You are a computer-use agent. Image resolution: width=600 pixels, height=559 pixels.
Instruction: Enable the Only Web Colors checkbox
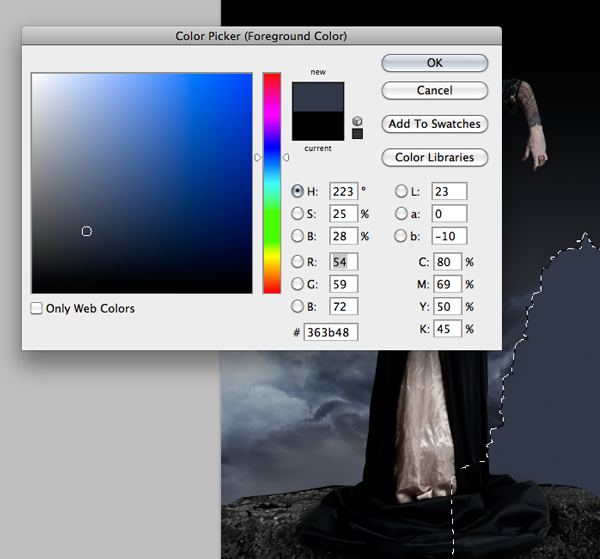pyautogui.click(x=36, y=308)
